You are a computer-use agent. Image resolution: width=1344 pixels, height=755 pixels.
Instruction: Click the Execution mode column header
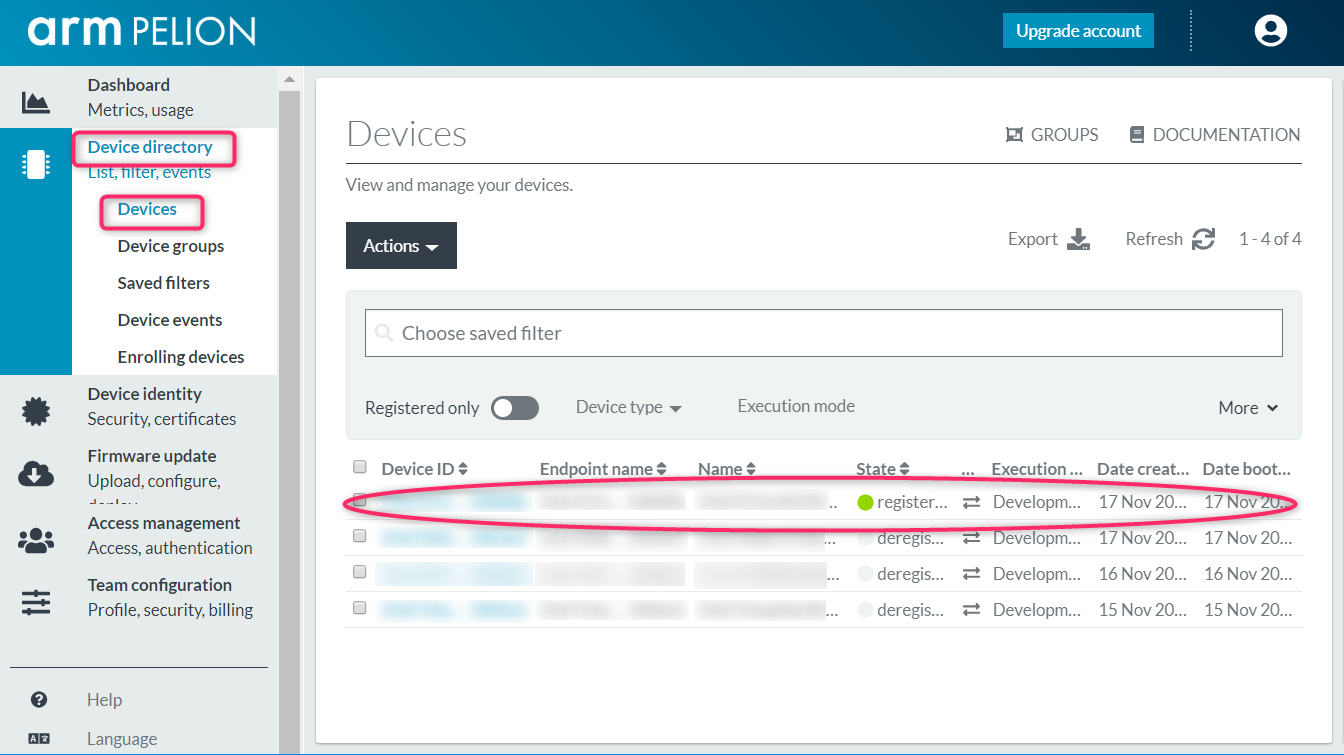coord(1037,469)
